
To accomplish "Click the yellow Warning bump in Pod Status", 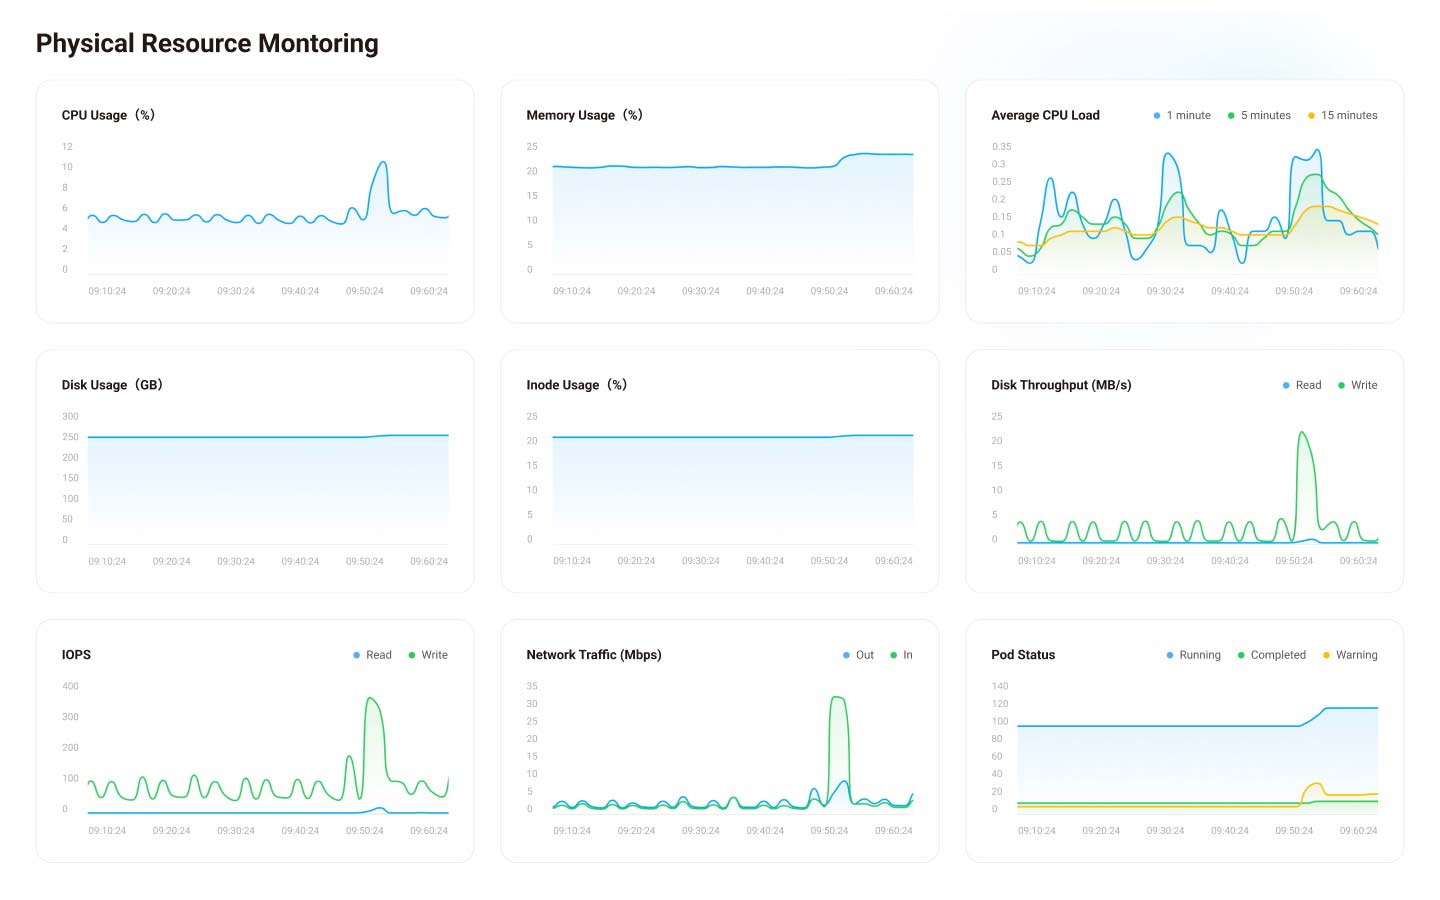I will click(1315, 785).
